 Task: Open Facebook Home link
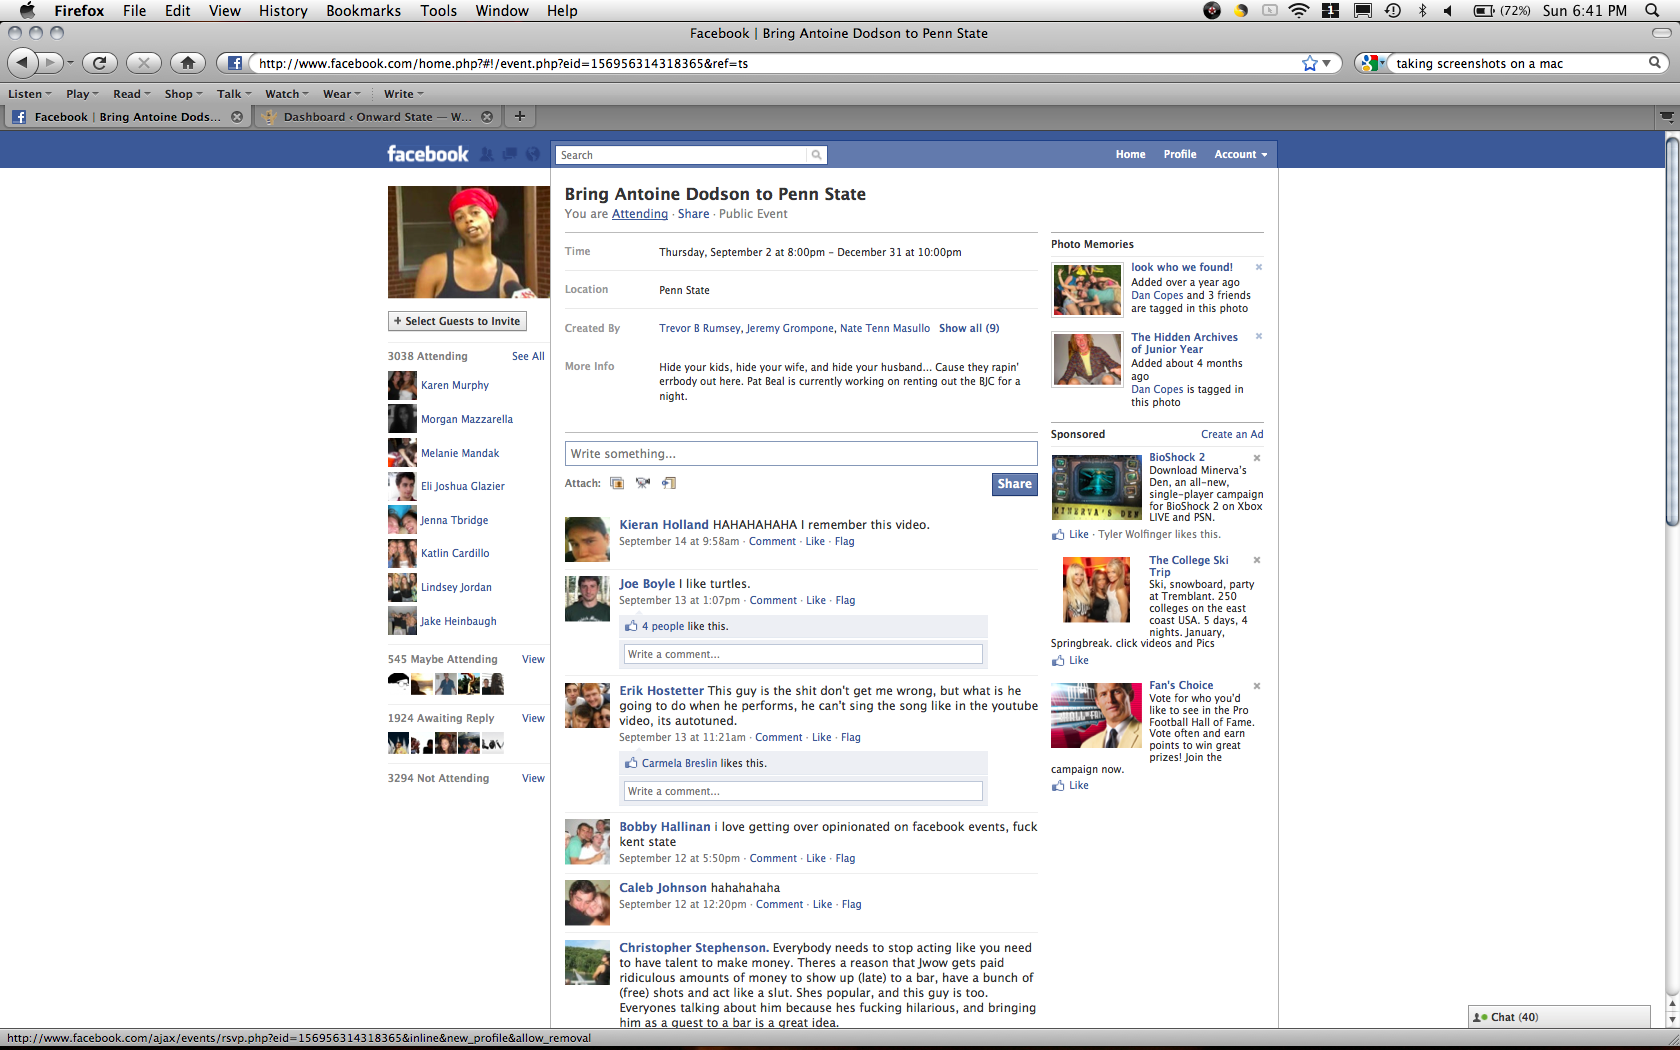(x=1131, y=155)
